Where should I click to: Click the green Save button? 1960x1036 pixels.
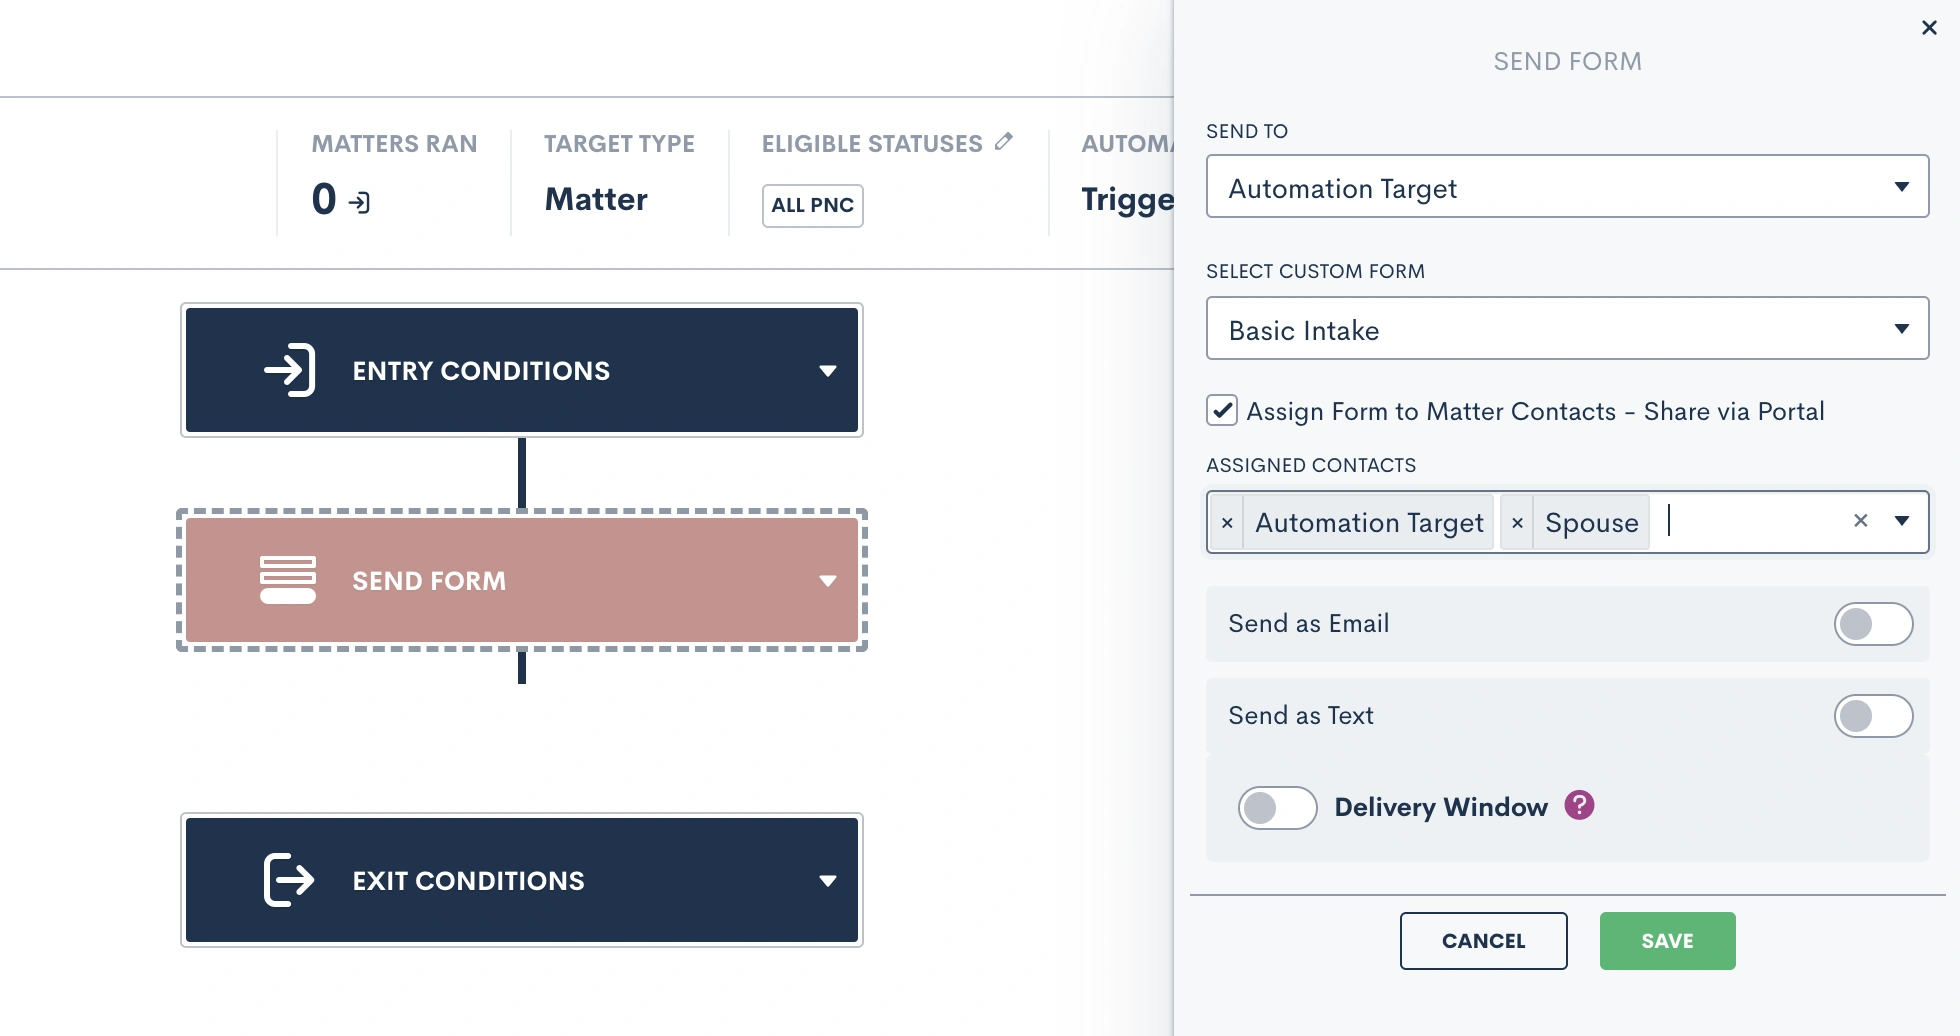tap(1667, 941)
